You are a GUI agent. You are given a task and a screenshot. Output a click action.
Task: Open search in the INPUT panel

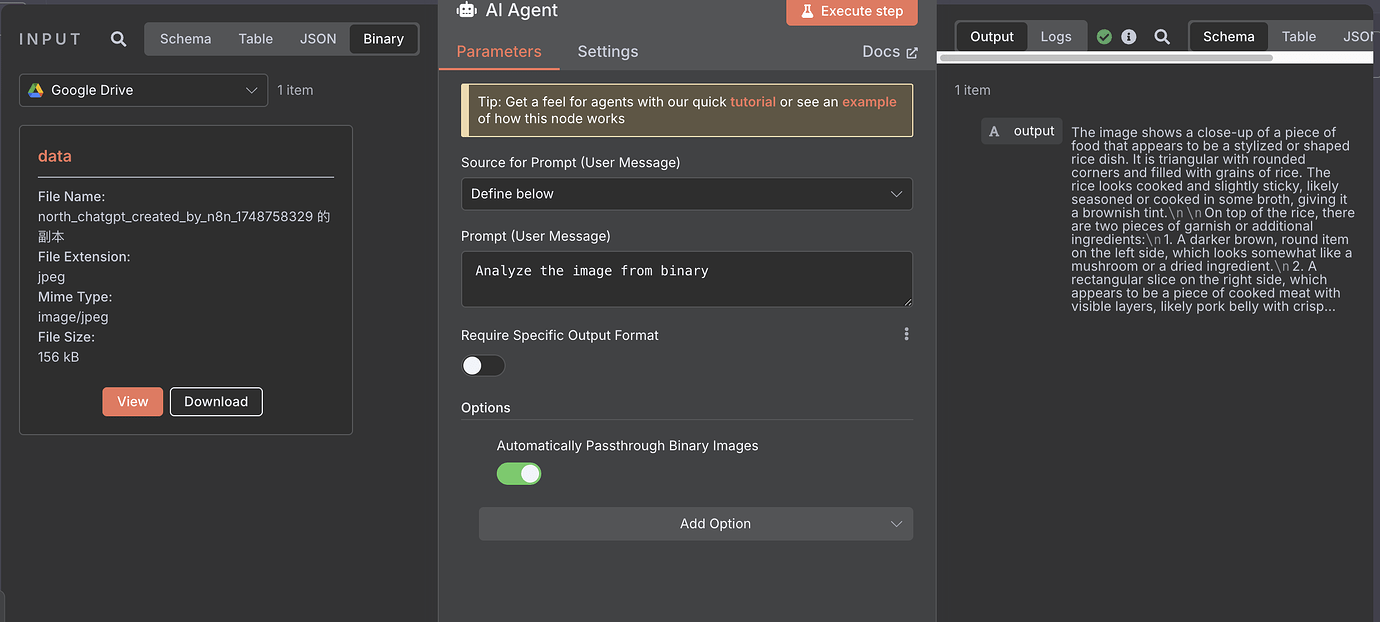118,38
